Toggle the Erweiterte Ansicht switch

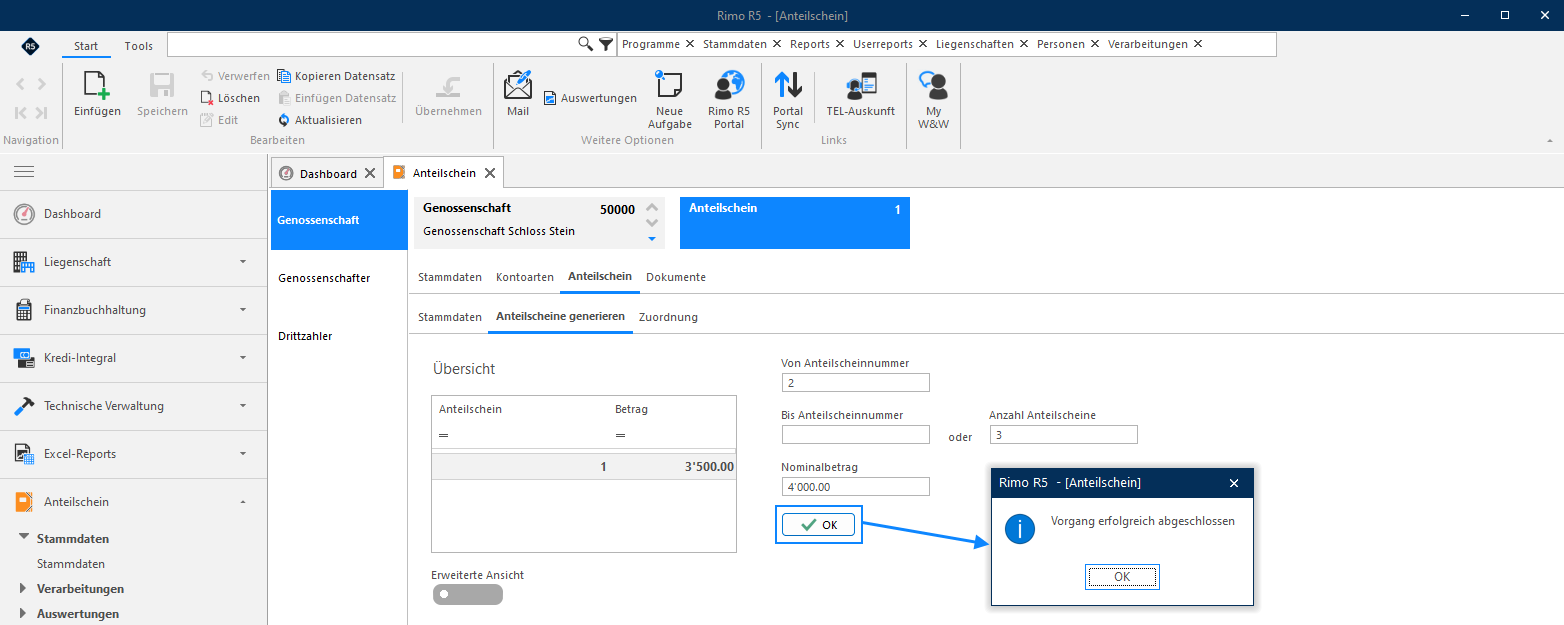(x=467, y=594)
